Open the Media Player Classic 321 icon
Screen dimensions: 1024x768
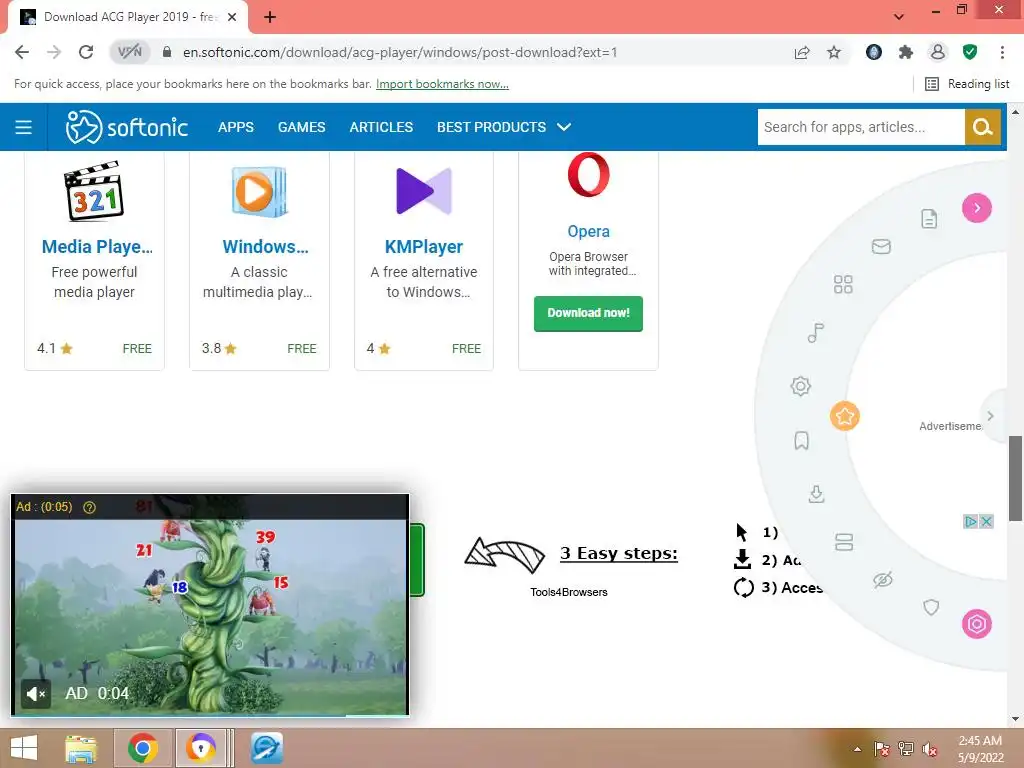(95, 191)
